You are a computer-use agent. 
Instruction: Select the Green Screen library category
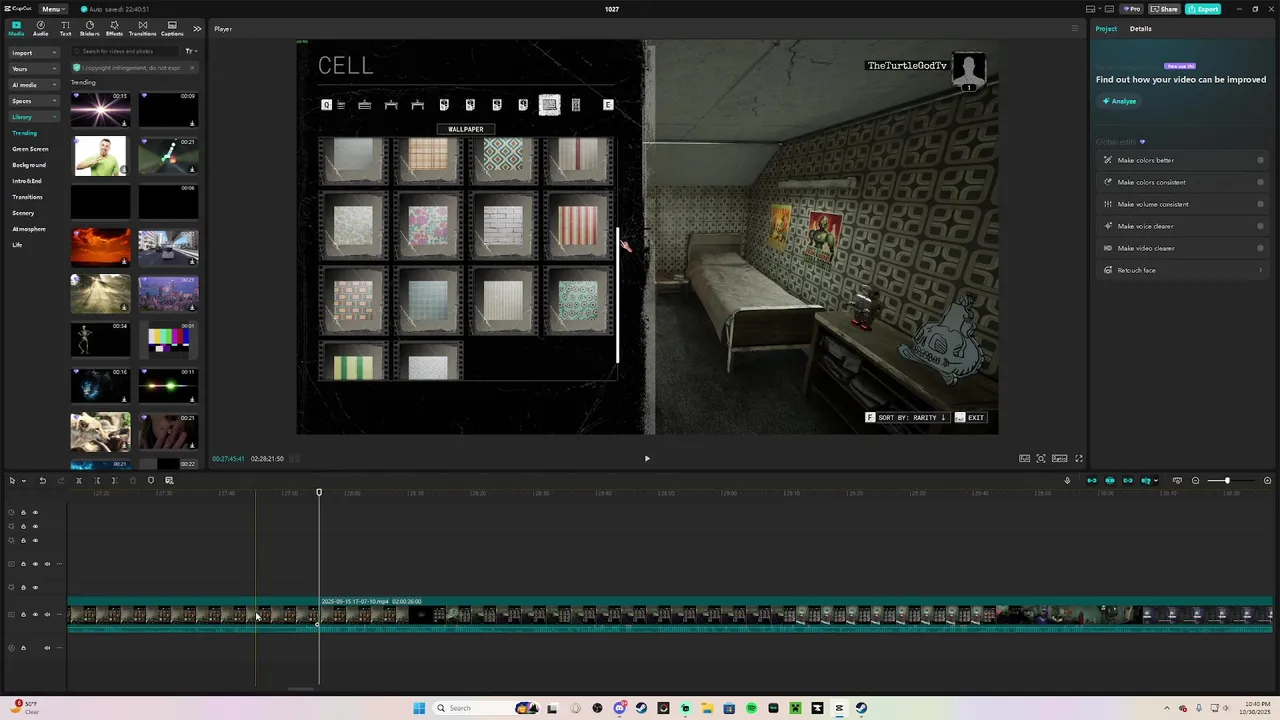pos(30,149)
